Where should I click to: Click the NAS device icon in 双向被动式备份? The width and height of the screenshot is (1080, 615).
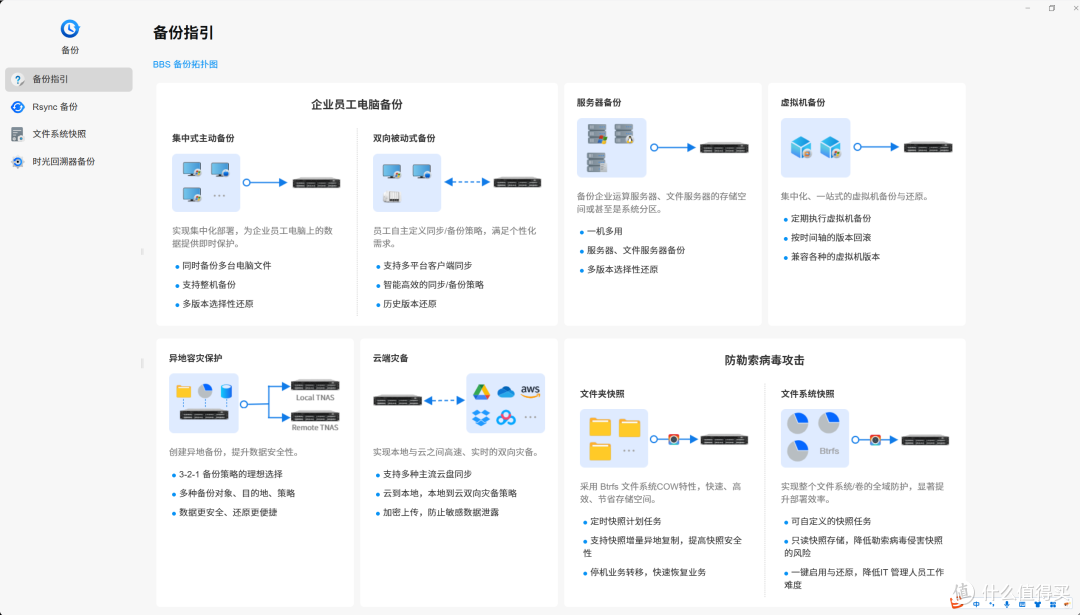(x=517, y=183)
